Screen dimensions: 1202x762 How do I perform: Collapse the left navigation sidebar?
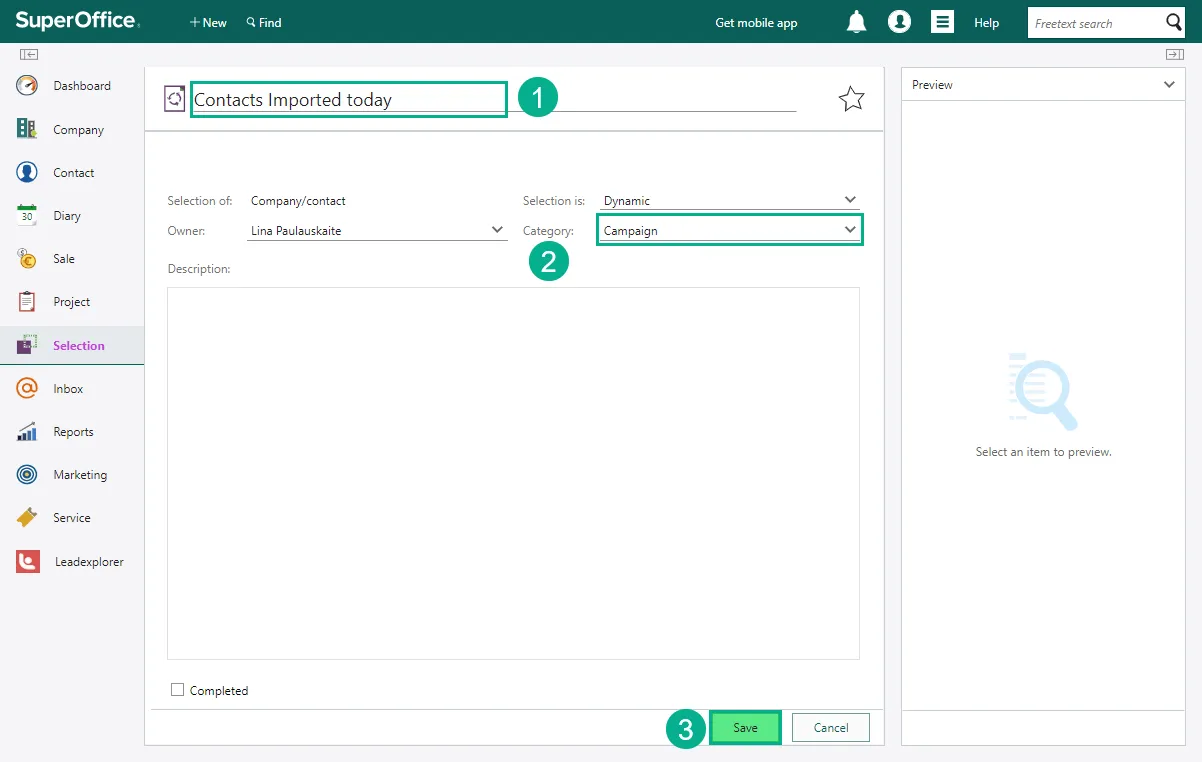[29, 54]
